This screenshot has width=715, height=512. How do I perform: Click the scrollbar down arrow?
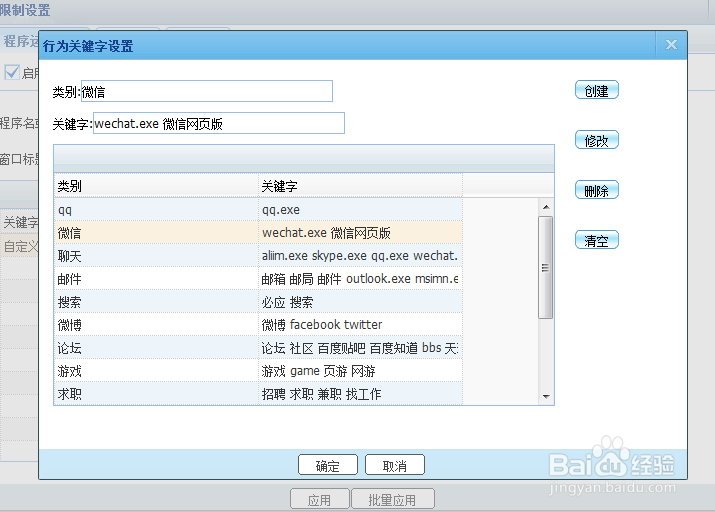click(546, 397)
